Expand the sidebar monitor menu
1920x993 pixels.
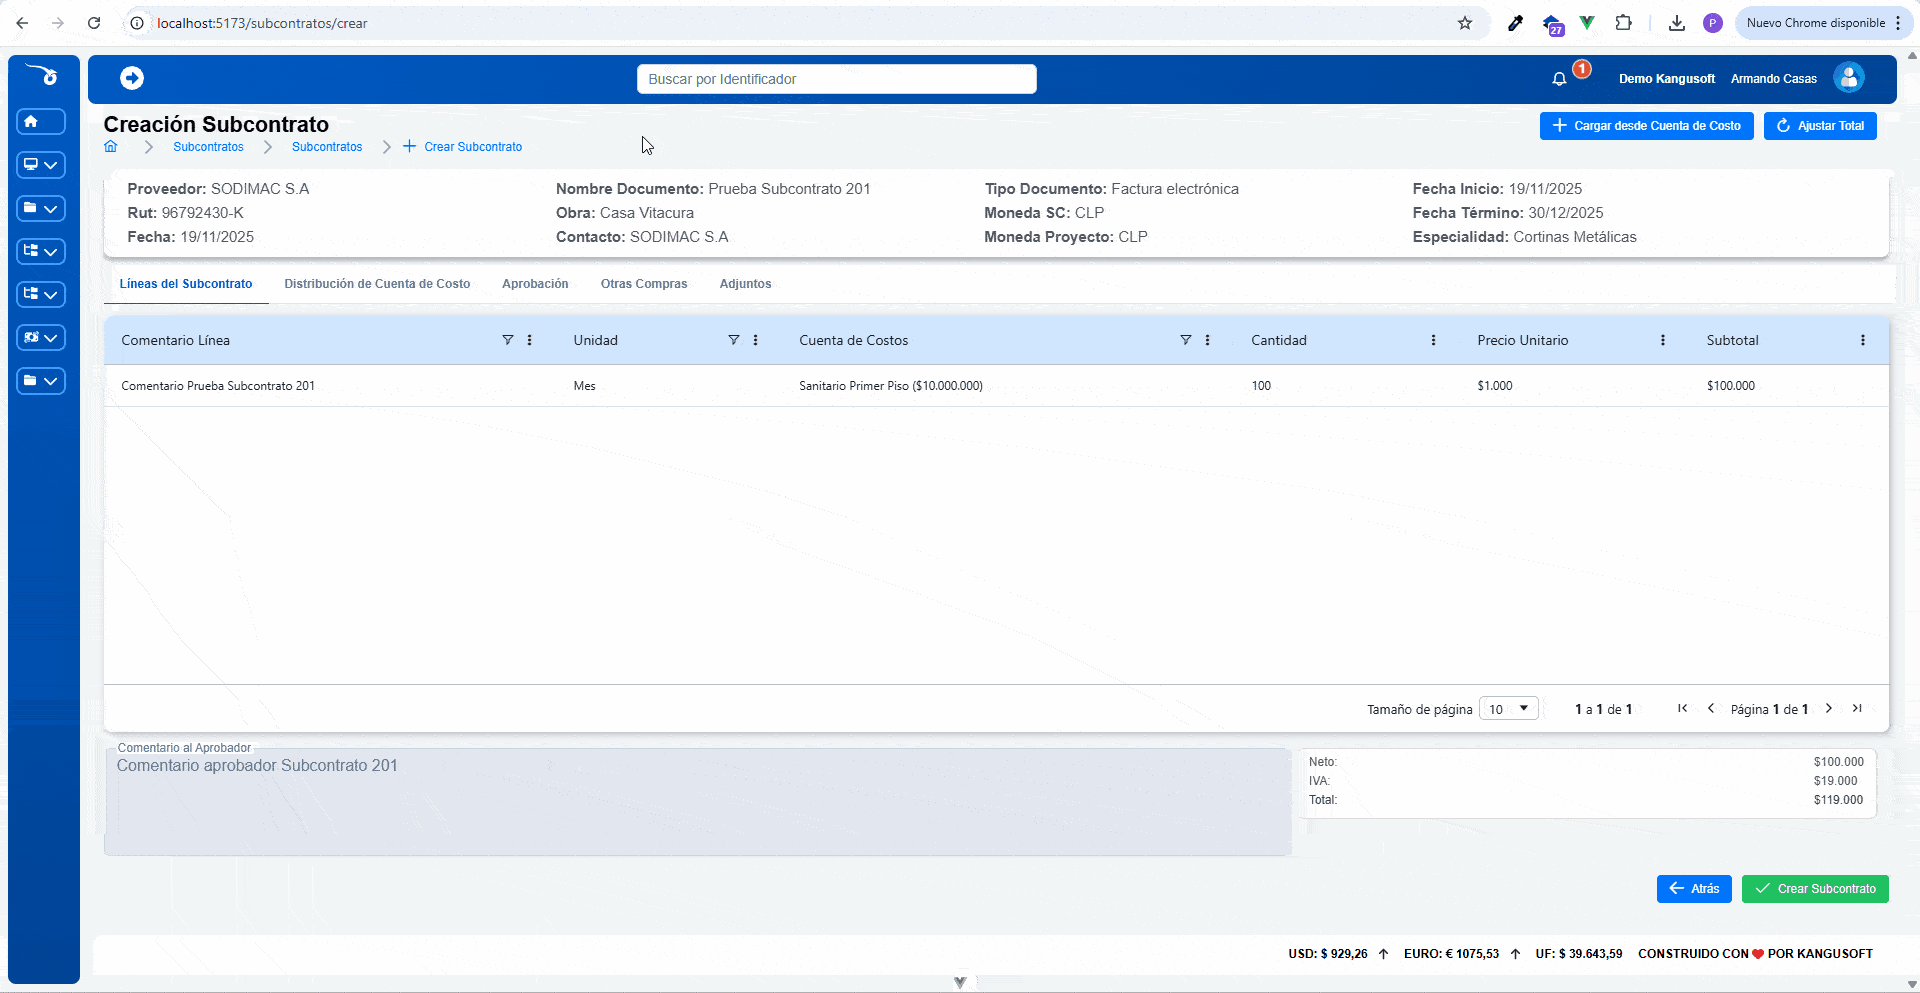pyautogui.click(x=41, y=165)
